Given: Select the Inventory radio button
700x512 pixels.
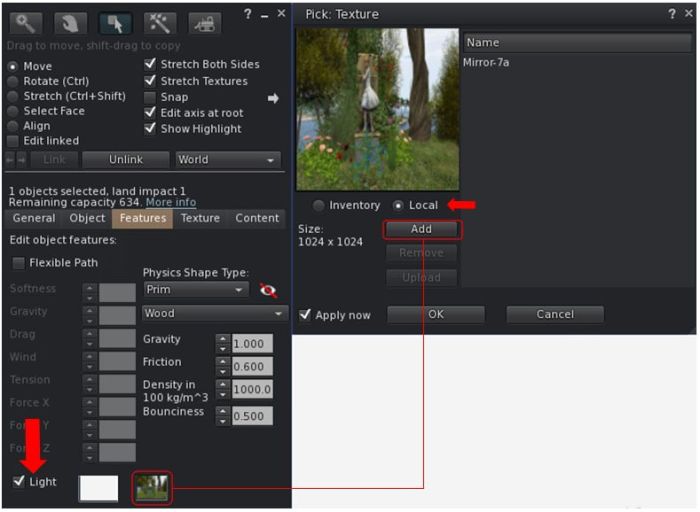Looking at the screenshot, I should click(x=319, y=206).
